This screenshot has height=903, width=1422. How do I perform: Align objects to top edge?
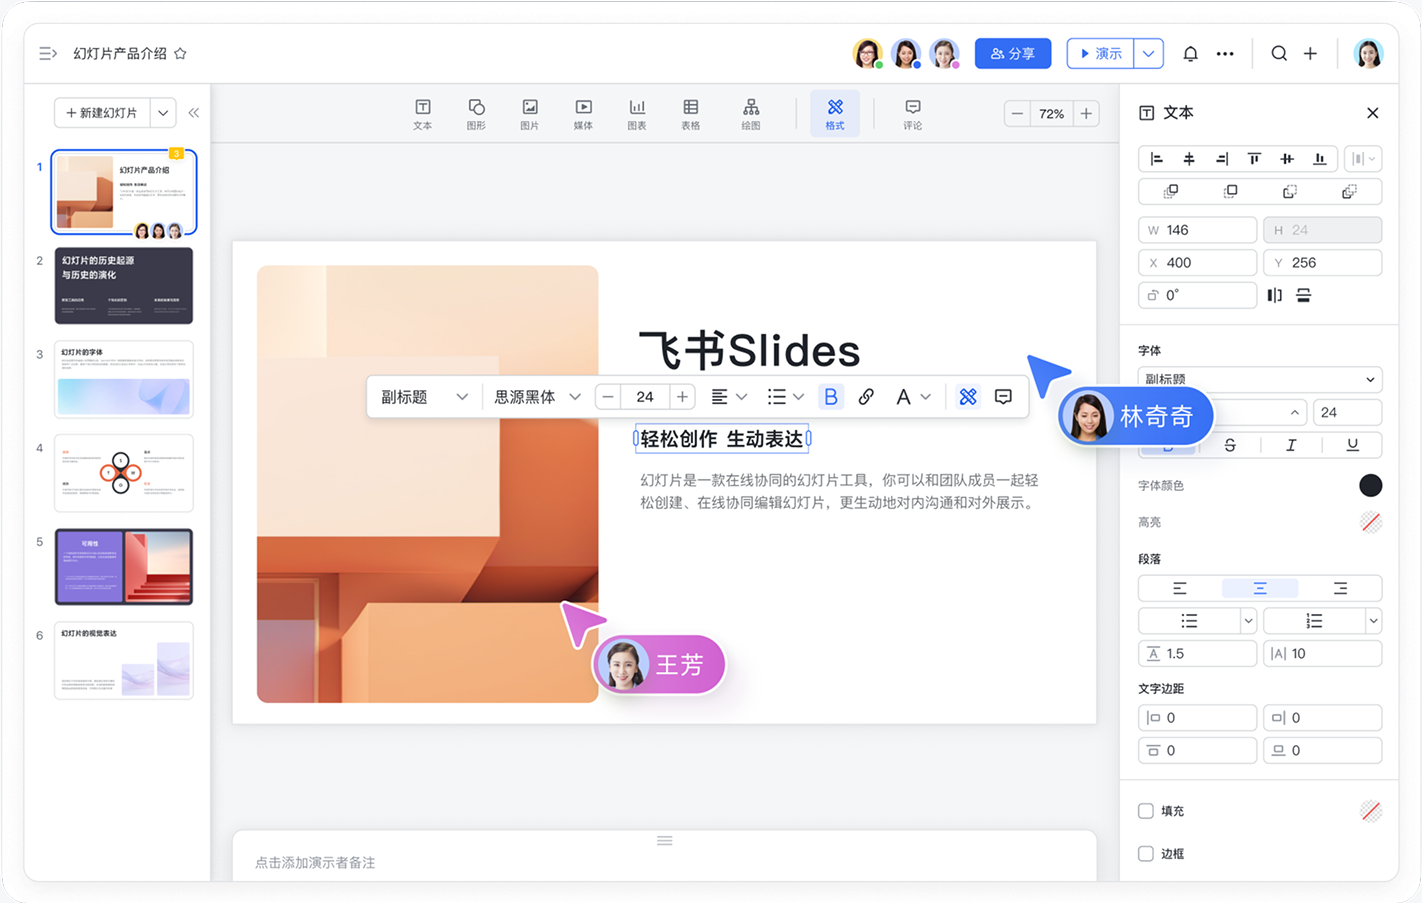[1254, 159]
